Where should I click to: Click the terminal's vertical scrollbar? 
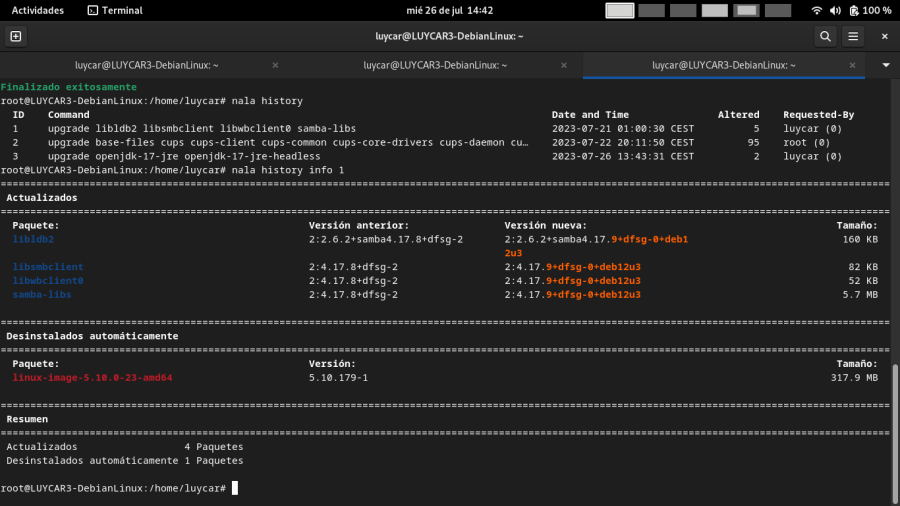(x=895, y=430)
